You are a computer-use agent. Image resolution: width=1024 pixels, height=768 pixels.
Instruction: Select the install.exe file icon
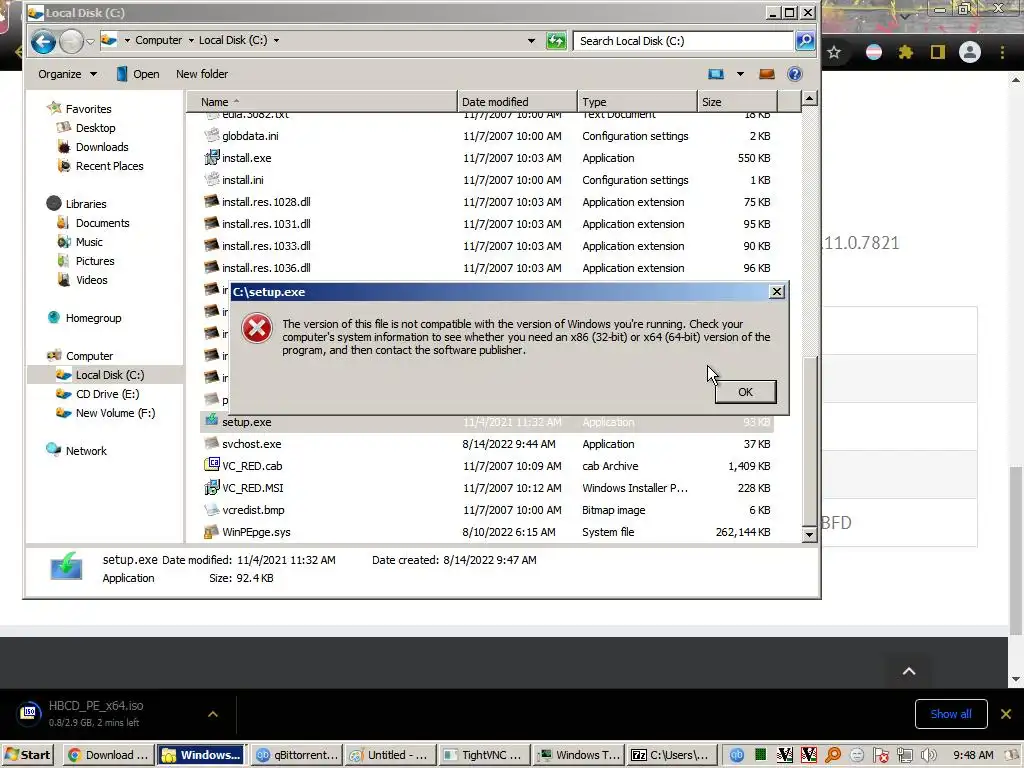(x=211, y=157)
